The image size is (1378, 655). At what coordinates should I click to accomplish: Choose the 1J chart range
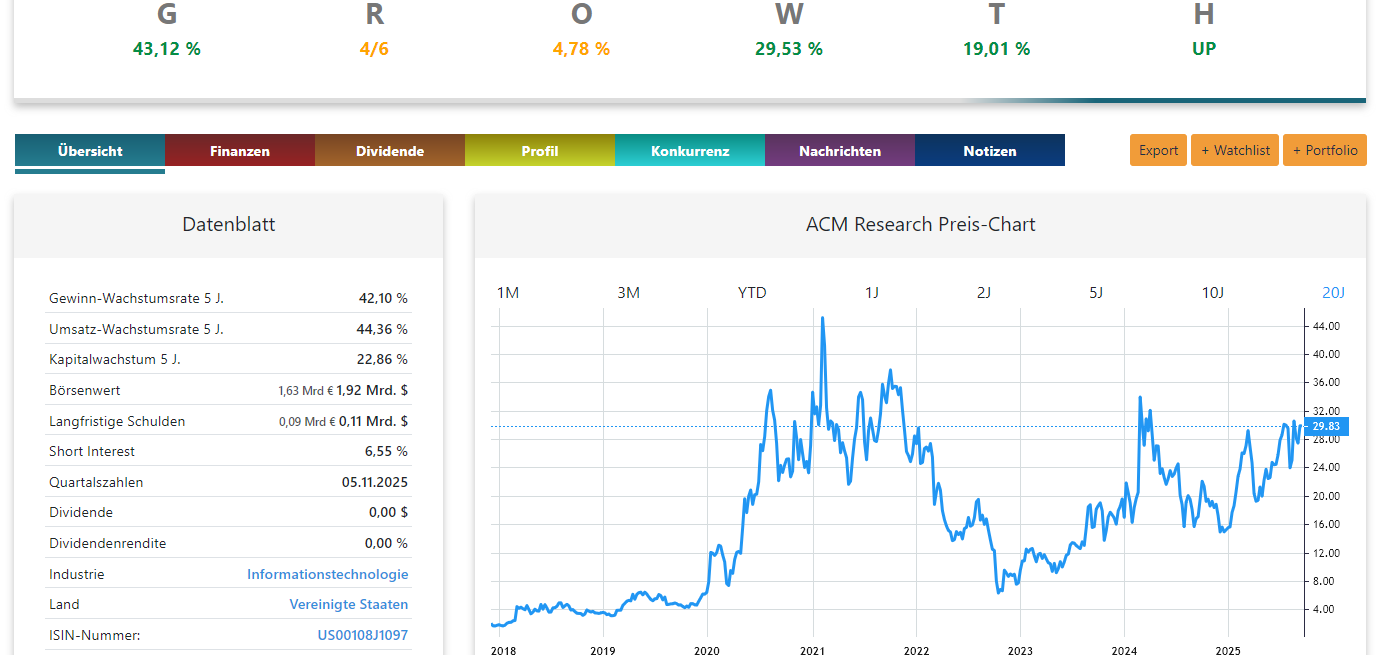coord(872,292)
